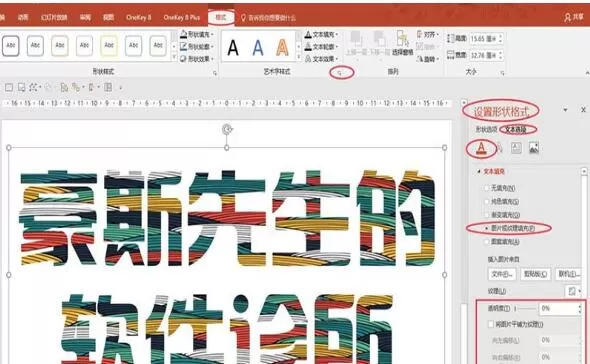Click the Tell Me search box
Image resolution: width=590 pixels, height=364 pixels.
tap(269, 18)
